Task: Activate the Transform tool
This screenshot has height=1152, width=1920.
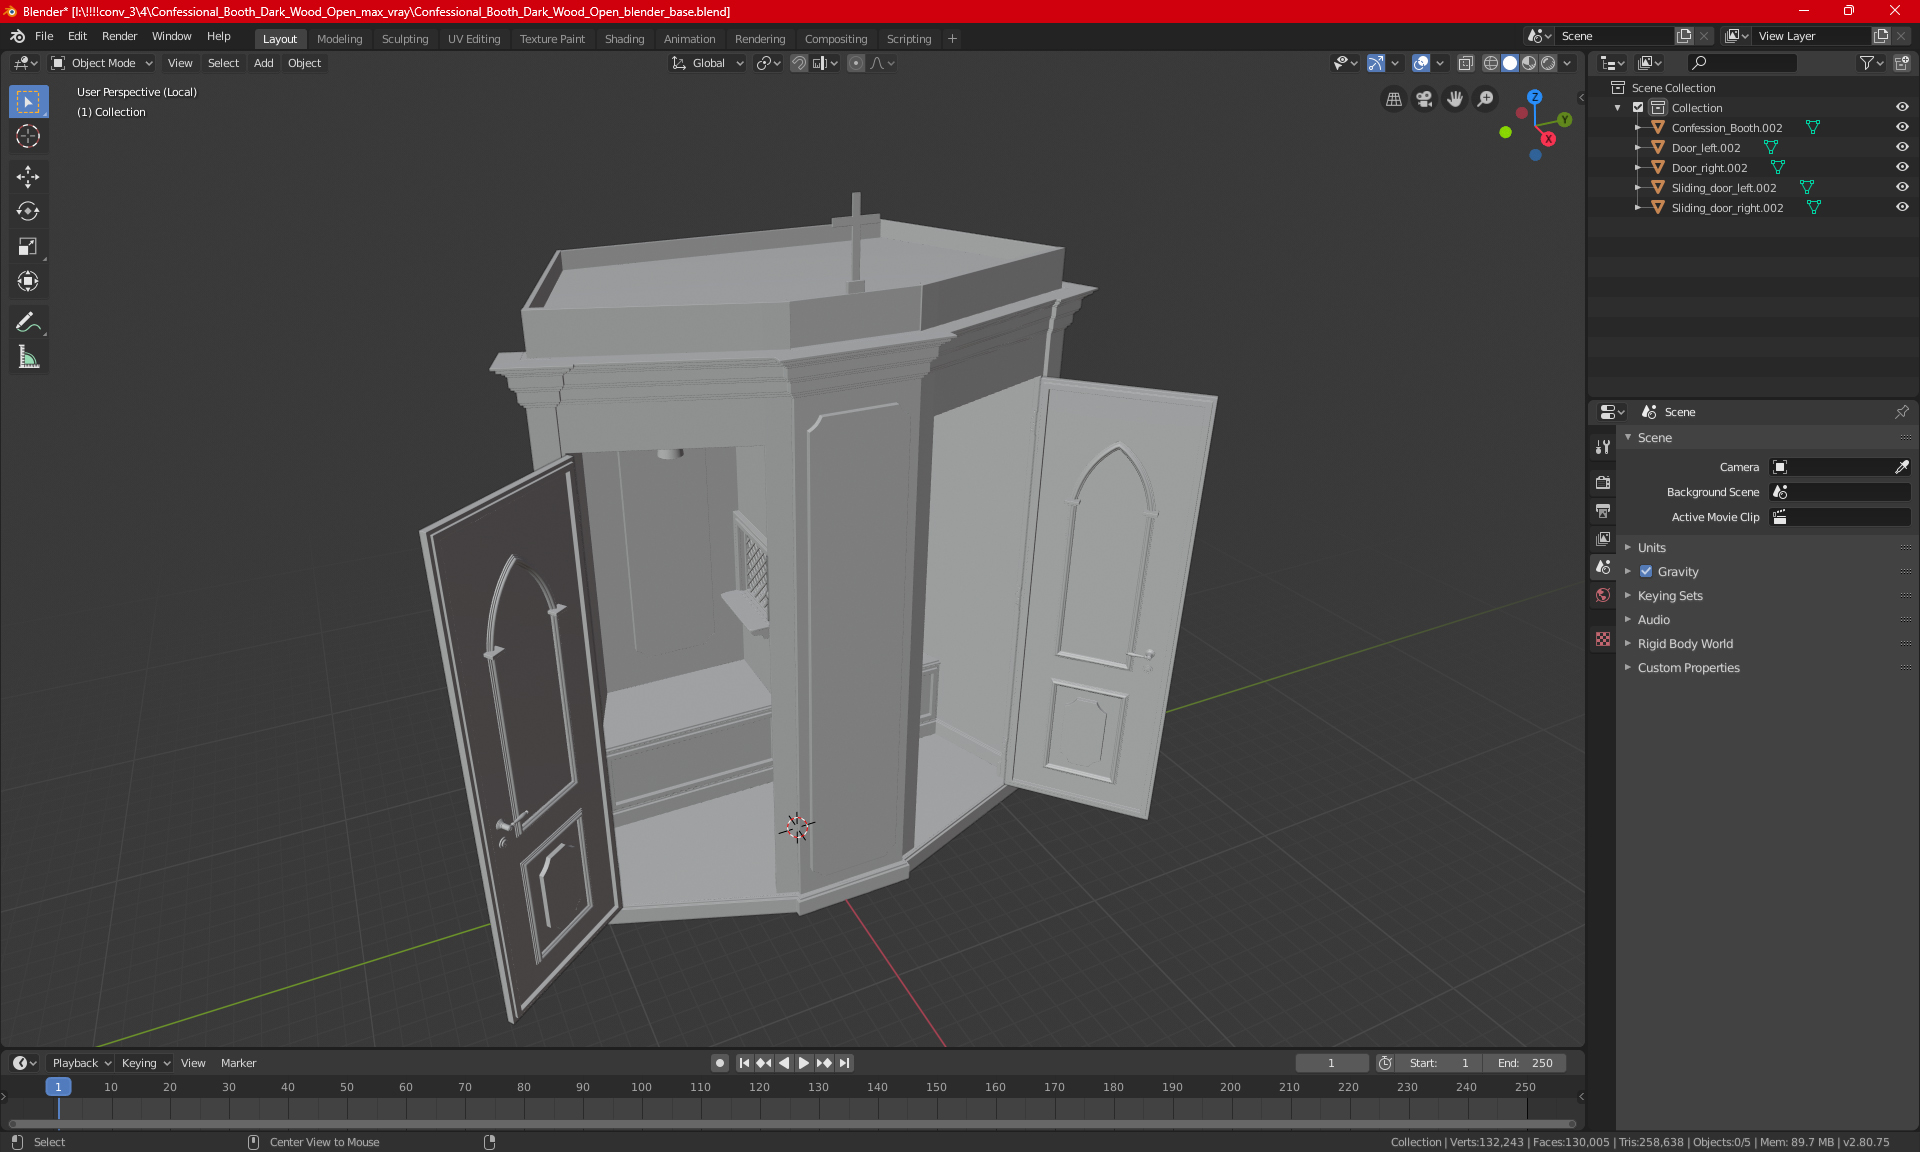Action: coord(28,281)
